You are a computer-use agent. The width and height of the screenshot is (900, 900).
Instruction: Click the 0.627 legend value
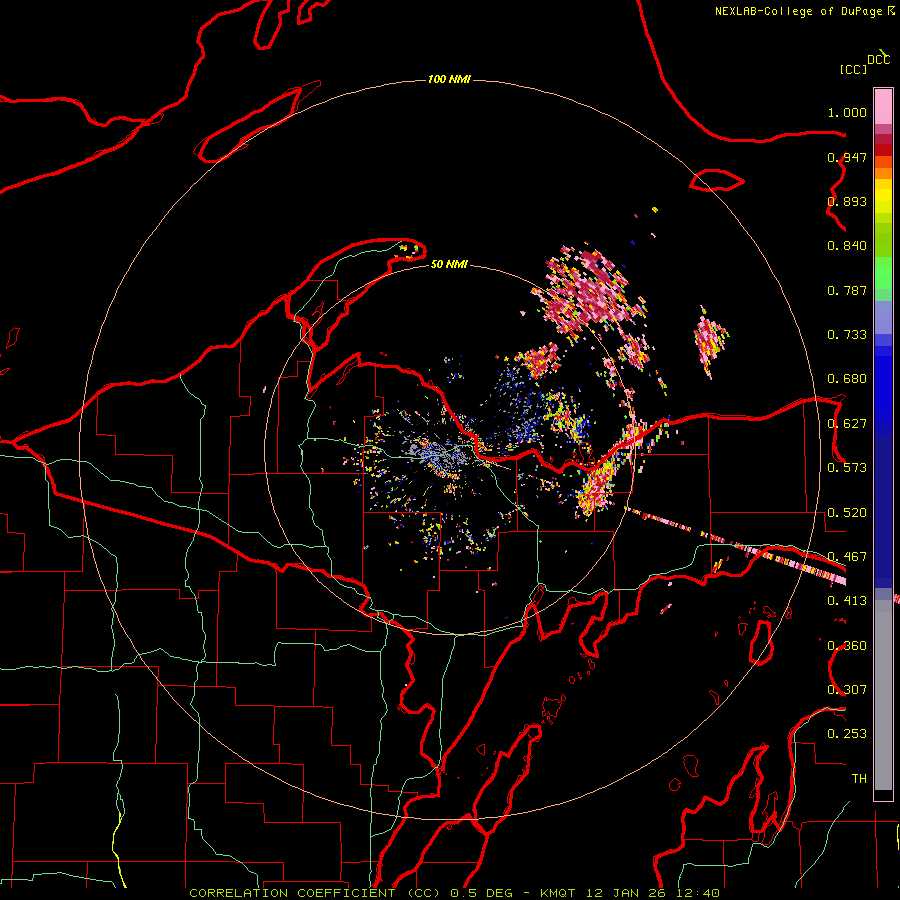pos(847,424)
